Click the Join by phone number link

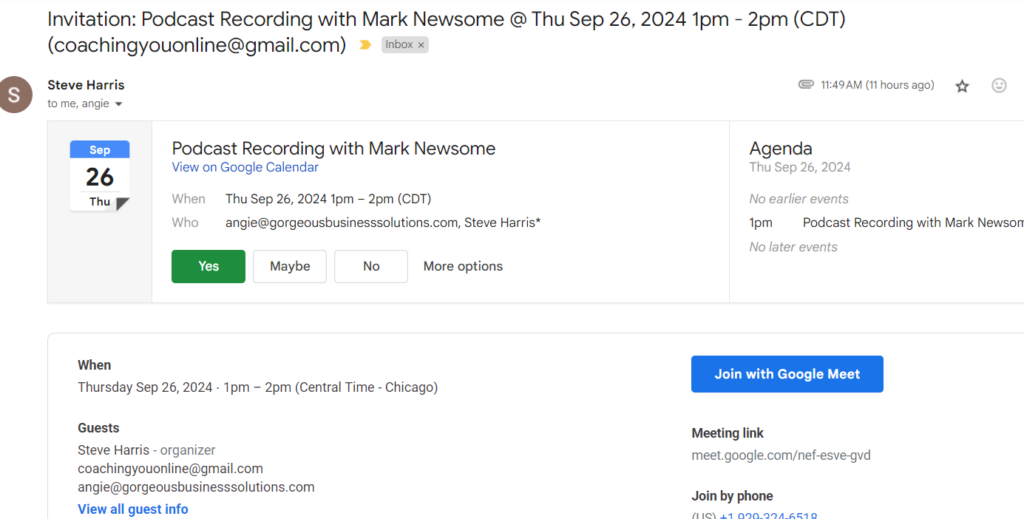(x=768, y=516)
